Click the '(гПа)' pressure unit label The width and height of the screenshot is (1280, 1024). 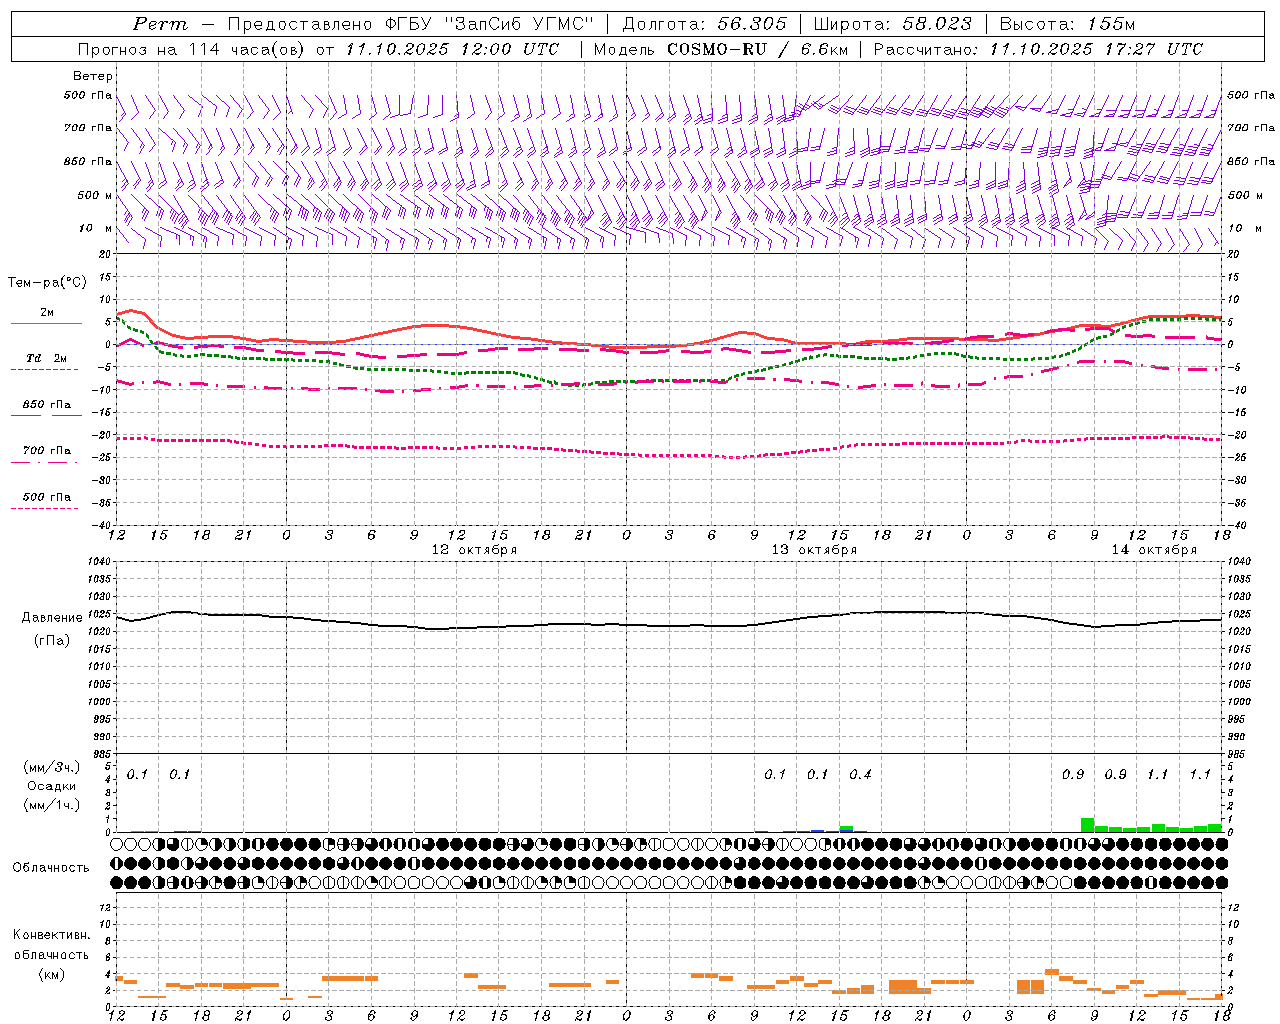coord(52,640)
